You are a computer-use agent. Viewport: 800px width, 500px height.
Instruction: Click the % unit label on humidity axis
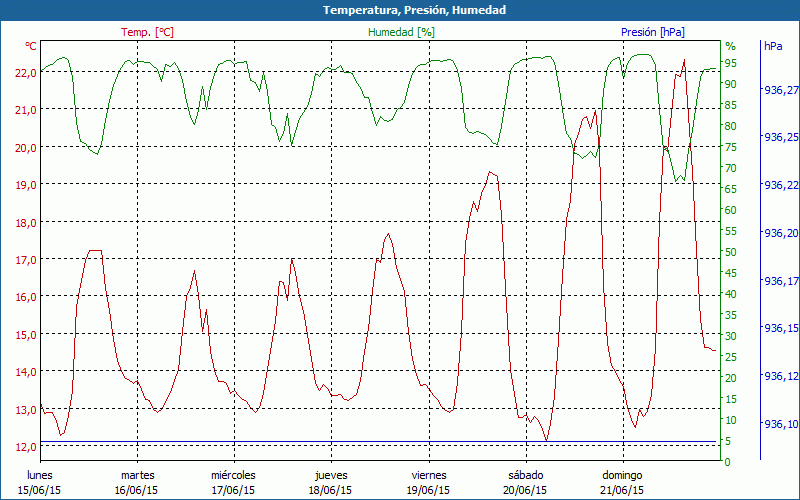730,46
